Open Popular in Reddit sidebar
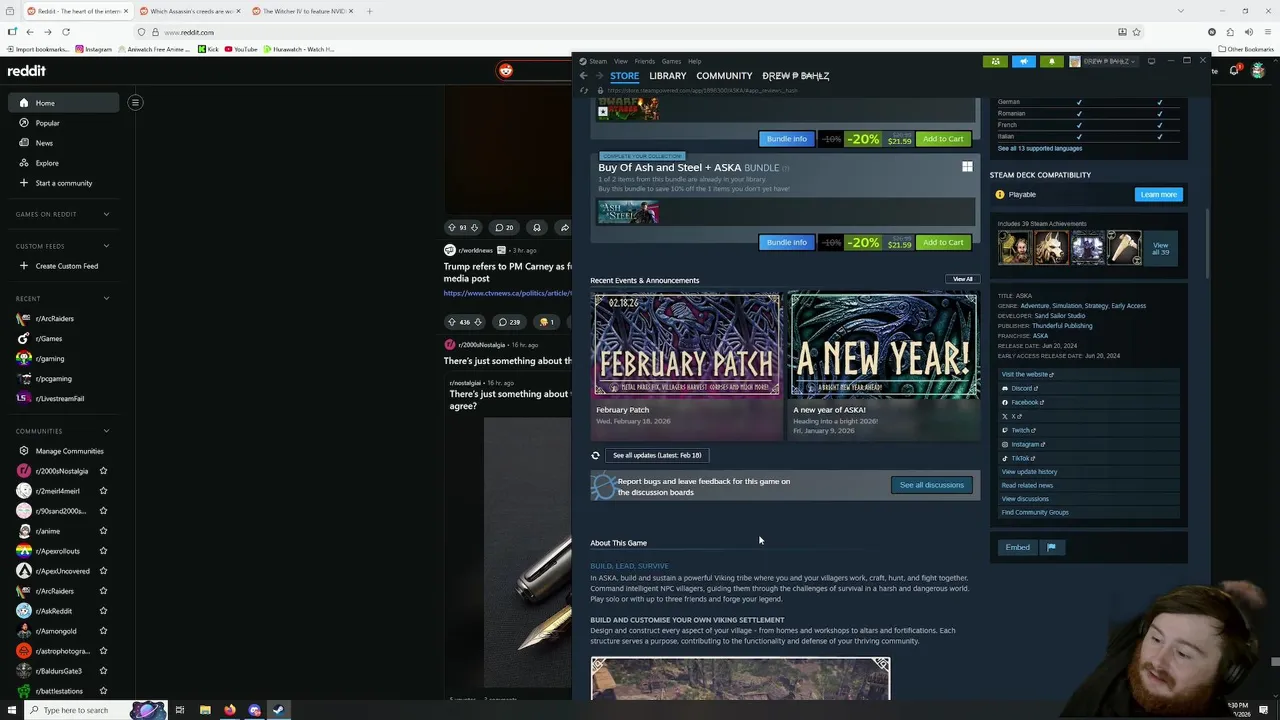The width and height of the screenshot is (1280, 720). click(x=63, y=123)
